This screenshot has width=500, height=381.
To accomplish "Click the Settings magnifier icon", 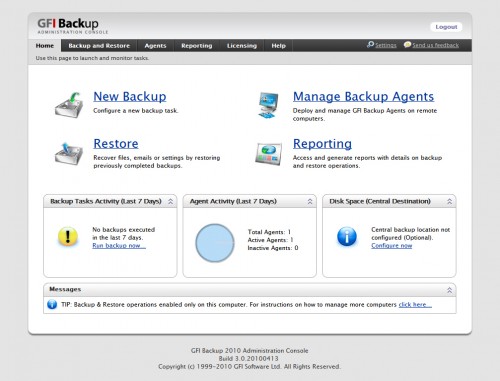I will [370, 44].
